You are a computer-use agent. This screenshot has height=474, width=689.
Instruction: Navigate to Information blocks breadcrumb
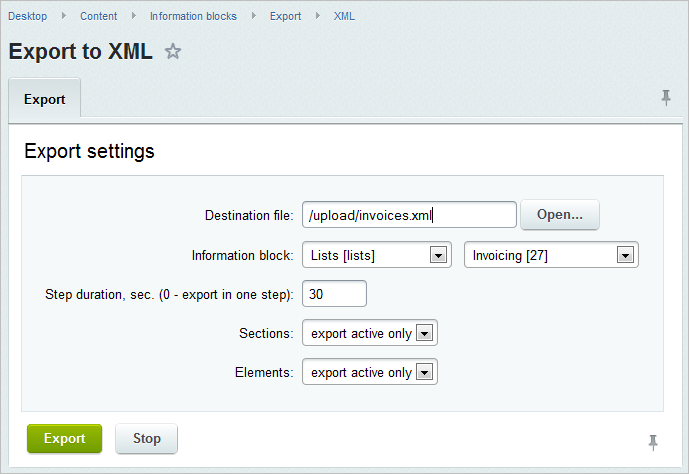pos(193,16)
